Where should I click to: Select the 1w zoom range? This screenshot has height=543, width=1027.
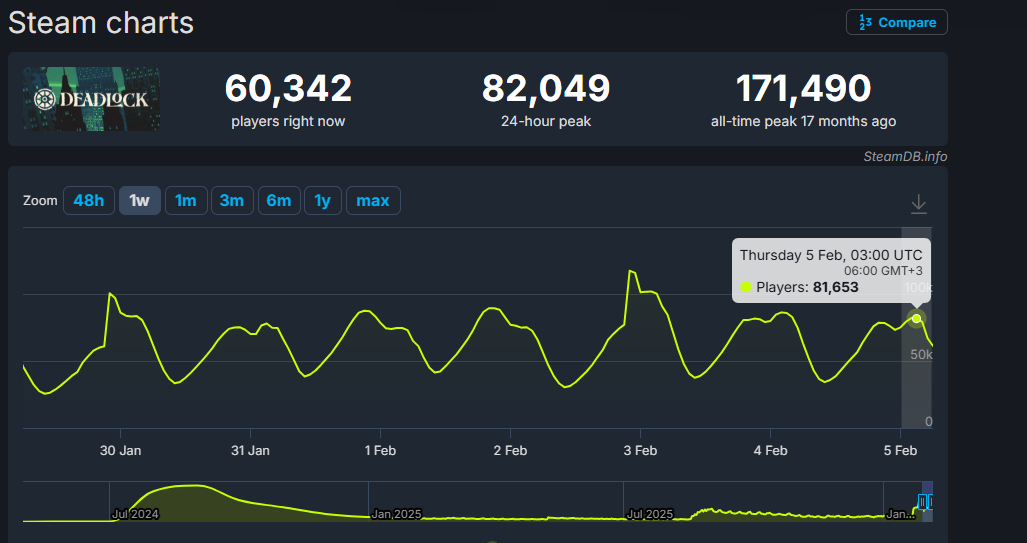coord(140,200)
